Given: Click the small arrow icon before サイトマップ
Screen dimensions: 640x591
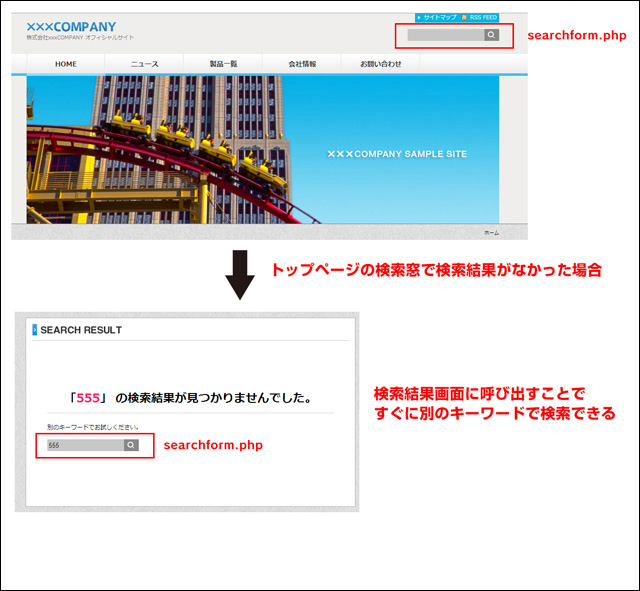Looking at the screenshot, I should click(x=419, y=18).
